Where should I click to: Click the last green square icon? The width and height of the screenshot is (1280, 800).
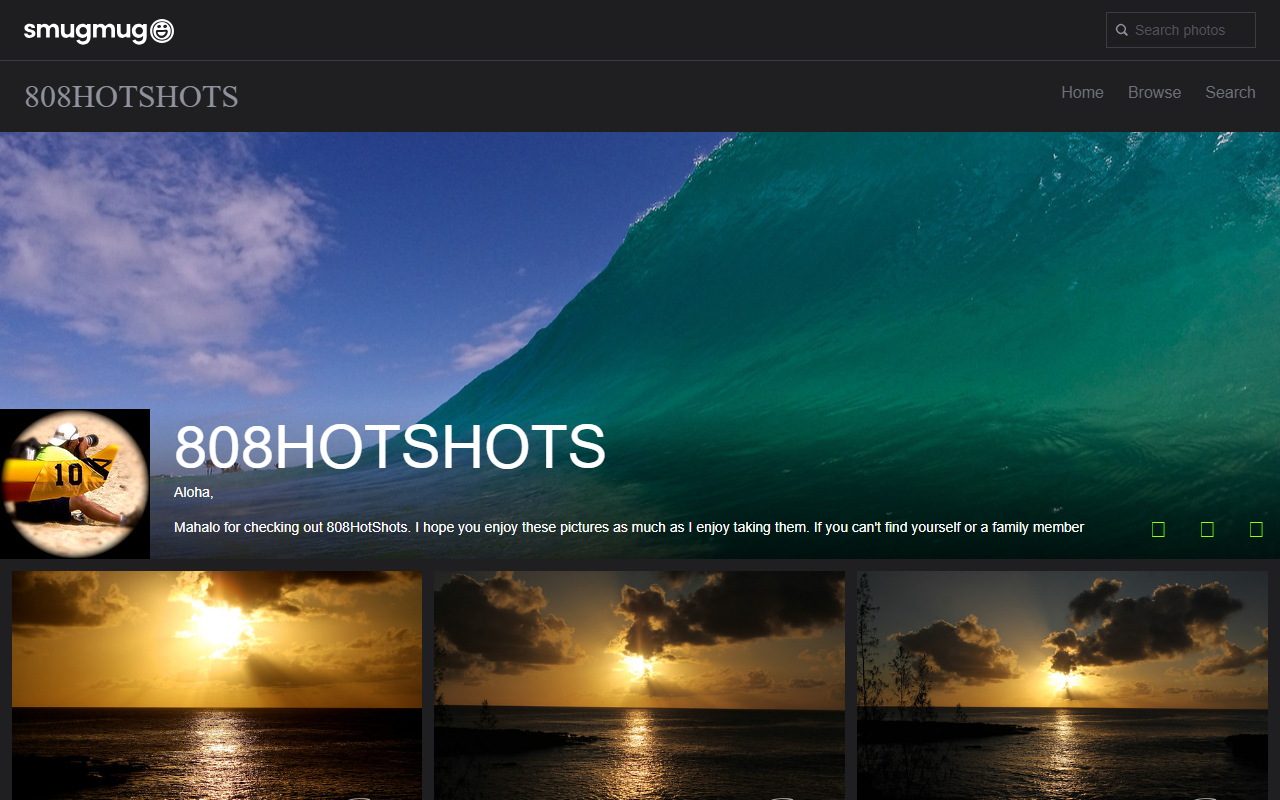tap(1256, 530)
